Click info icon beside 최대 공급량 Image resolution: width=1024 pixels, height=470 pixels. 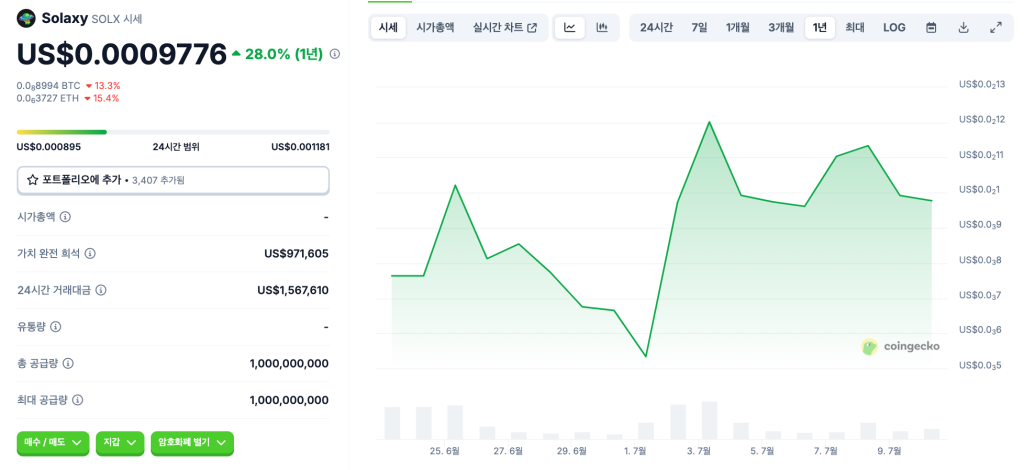78,400
